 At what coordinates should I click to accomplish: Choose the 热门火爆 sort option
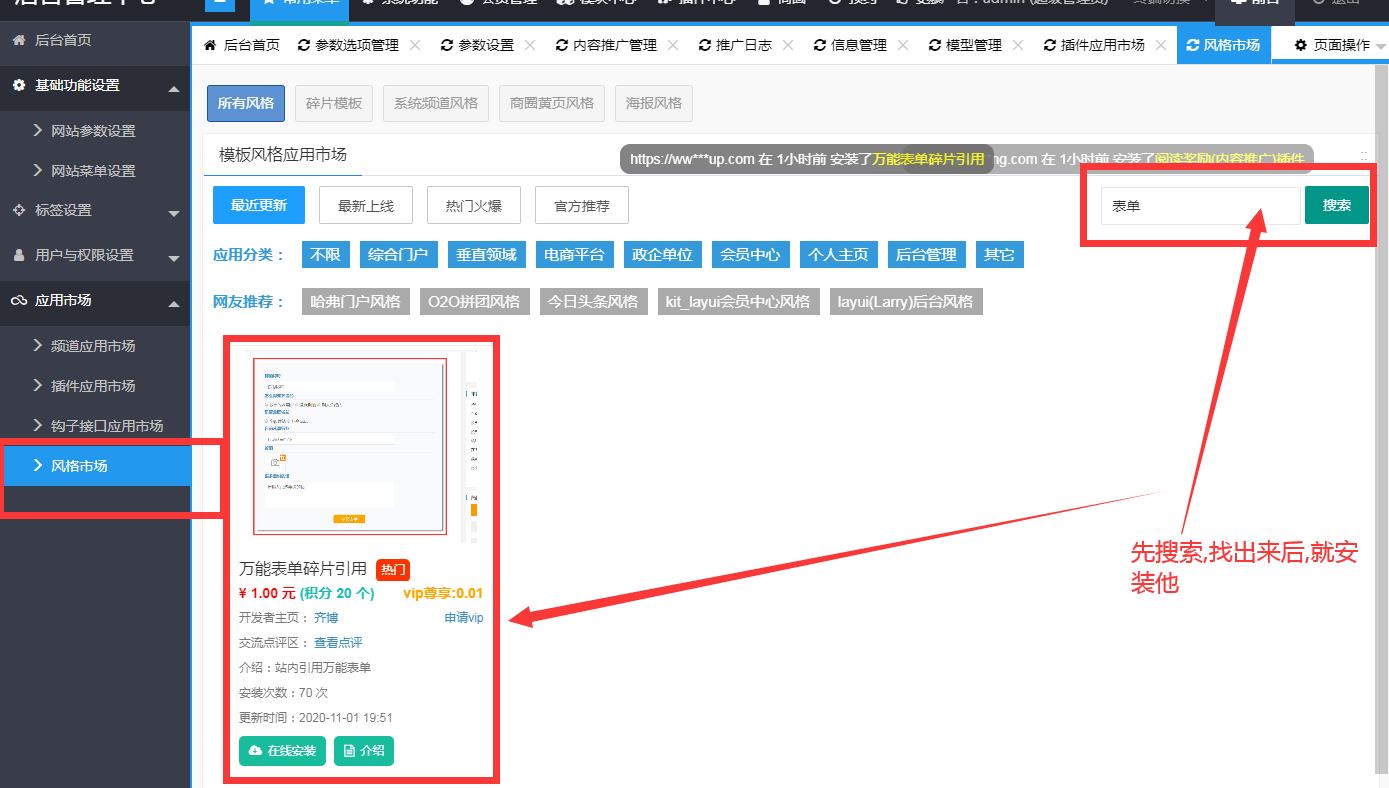pyautogui.click(x=474, y=205)
